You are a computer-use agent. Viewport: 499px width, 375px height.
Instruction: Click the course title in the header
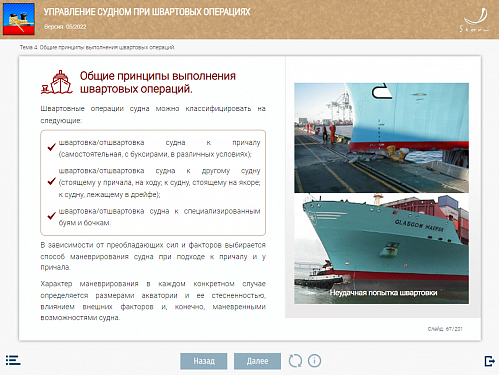point(147,12)
